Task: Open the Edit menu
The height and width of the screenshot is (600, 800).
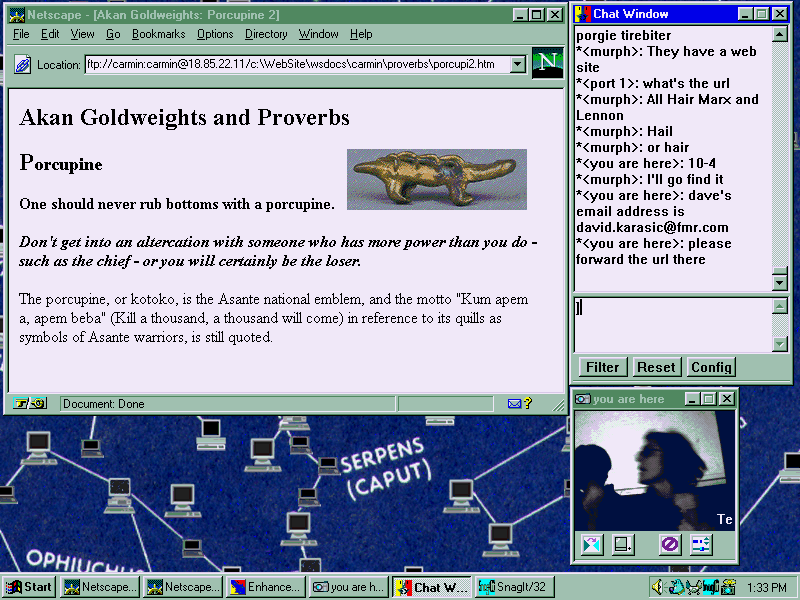Action: point(50,34)
